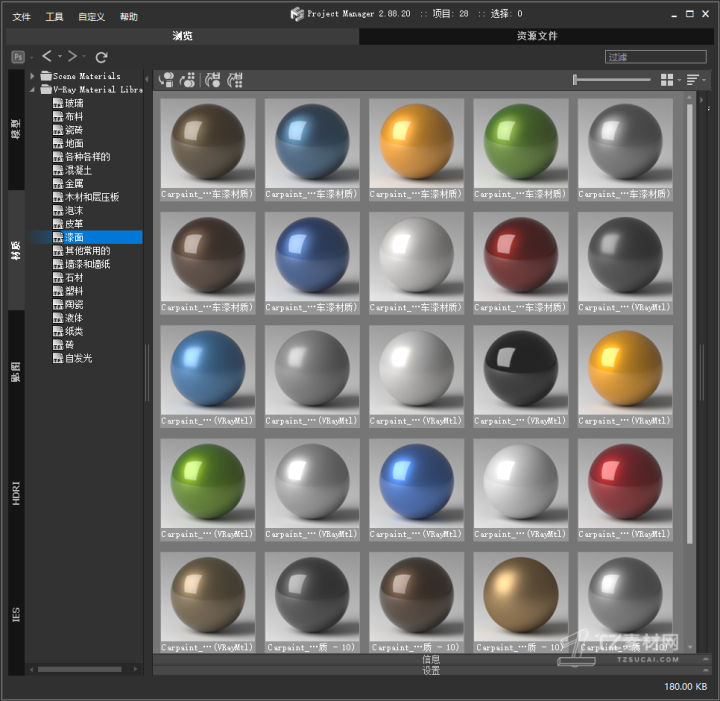Viewport: 720px width, 701px height.
Task: Select the highlighted 漆面 library
Action: click(x=68, y=237)
